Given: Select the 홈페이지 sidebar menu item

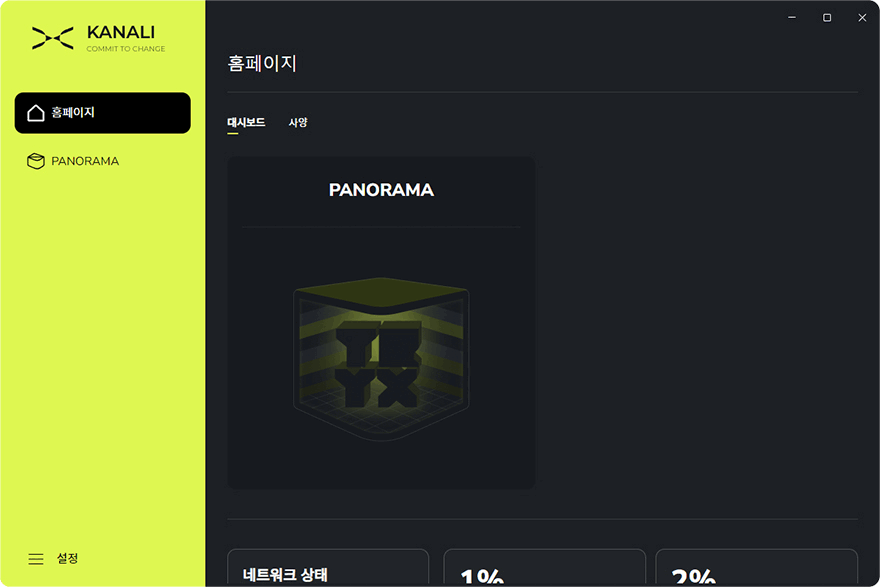Looking at the screenshot, I should 103,113.
